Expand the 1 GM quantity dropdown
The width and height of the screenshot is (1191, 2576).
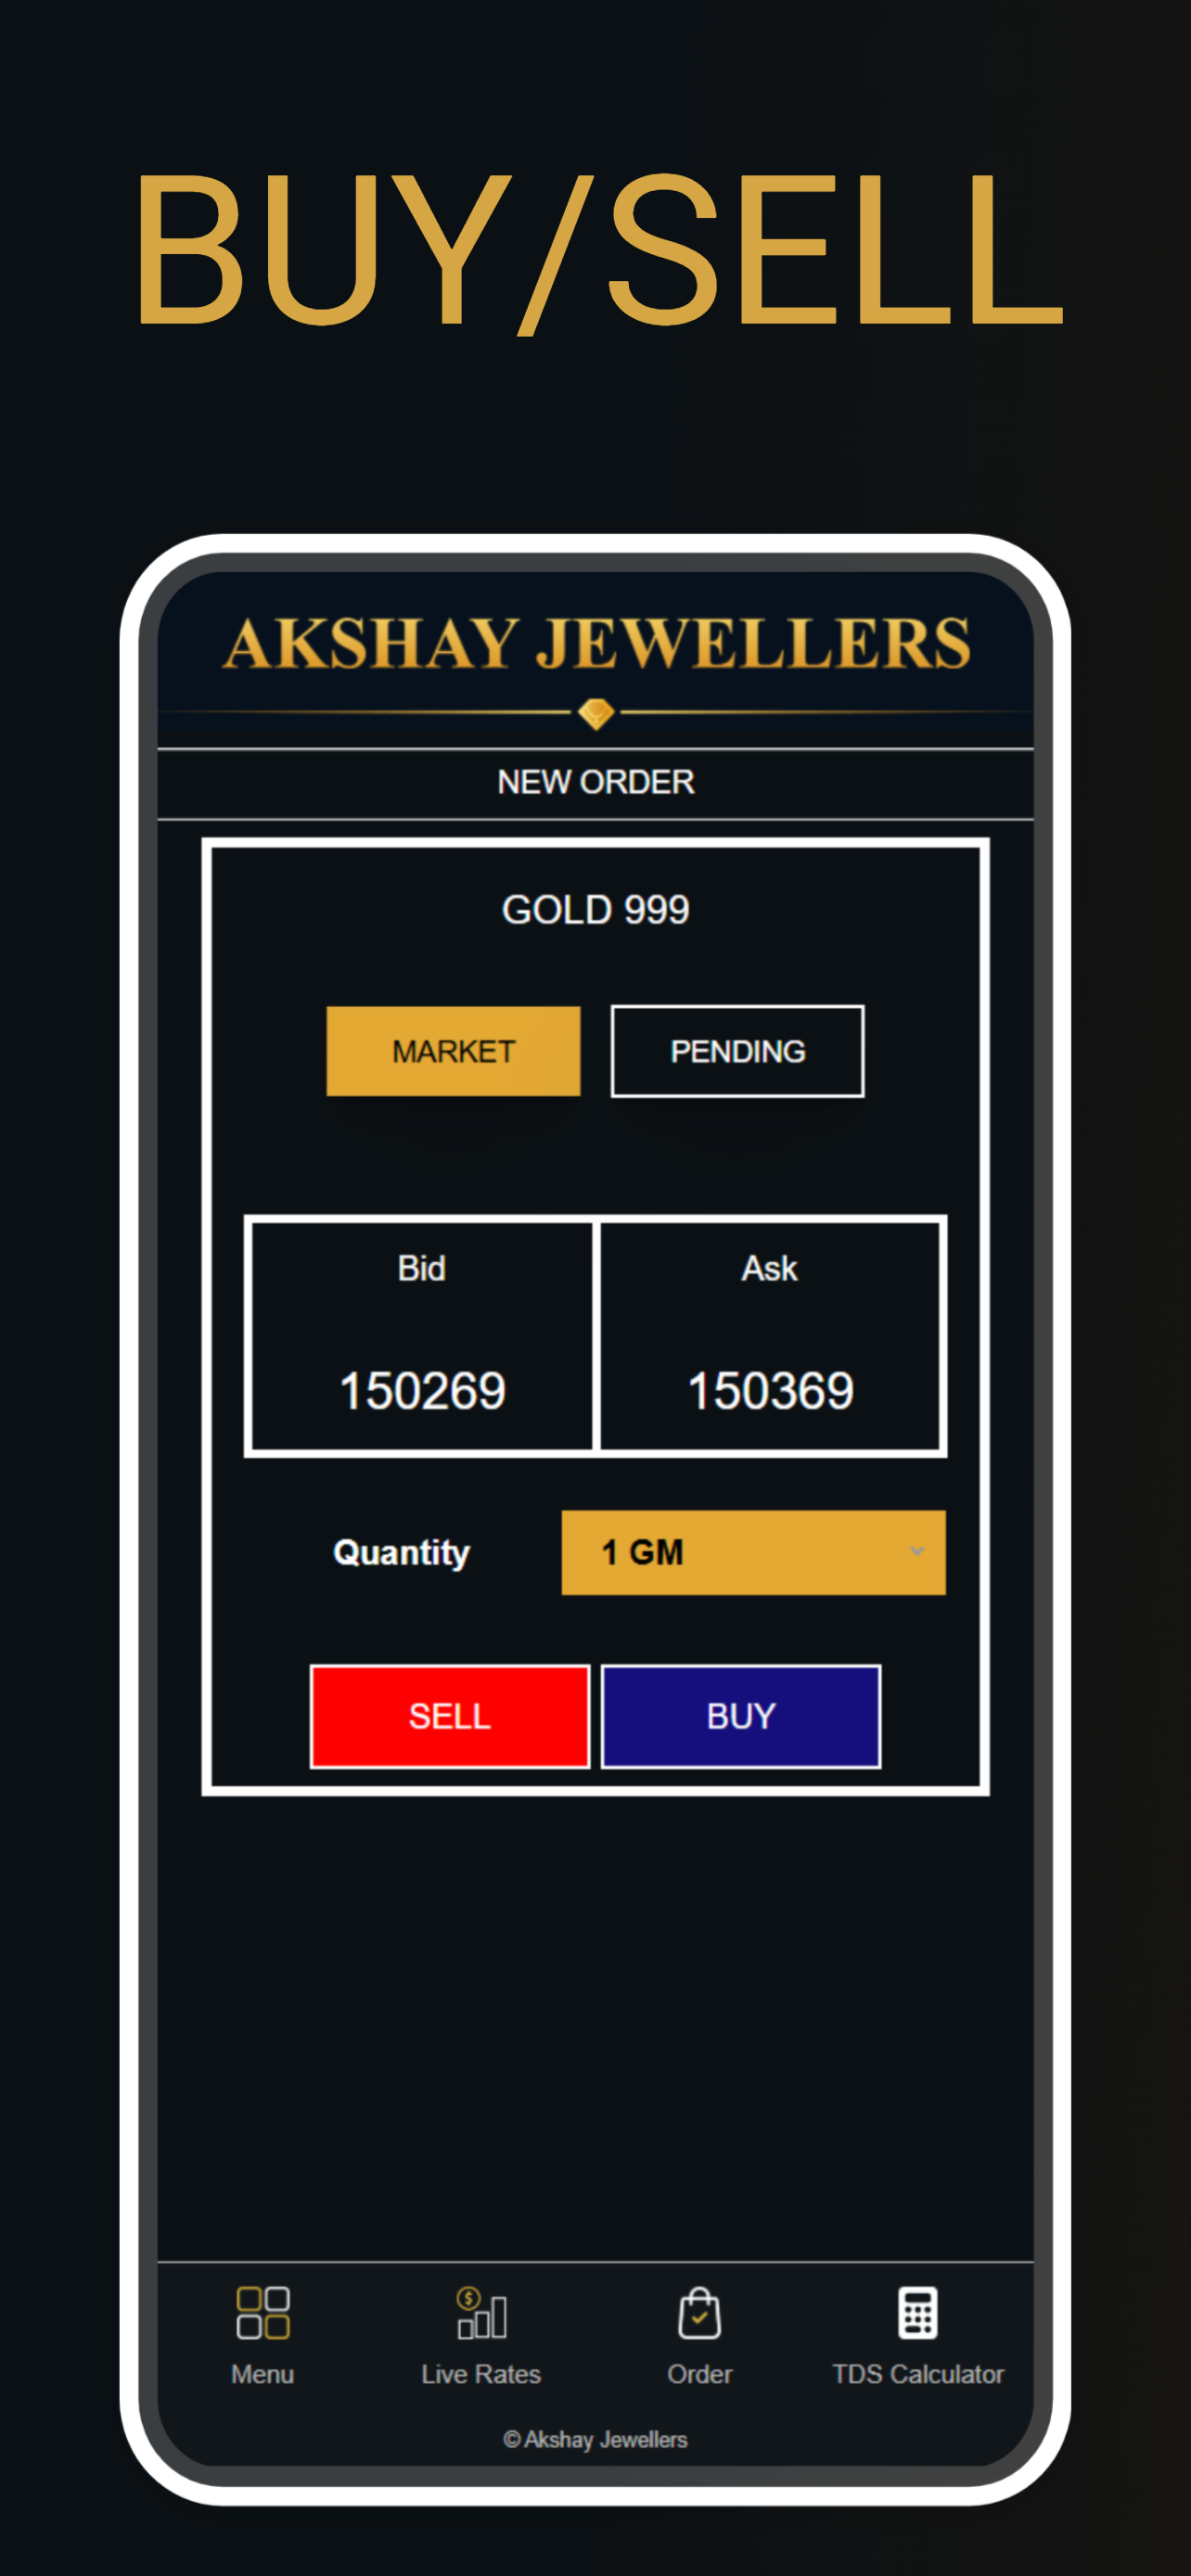pyautogui.click(x=753, y=1552)
